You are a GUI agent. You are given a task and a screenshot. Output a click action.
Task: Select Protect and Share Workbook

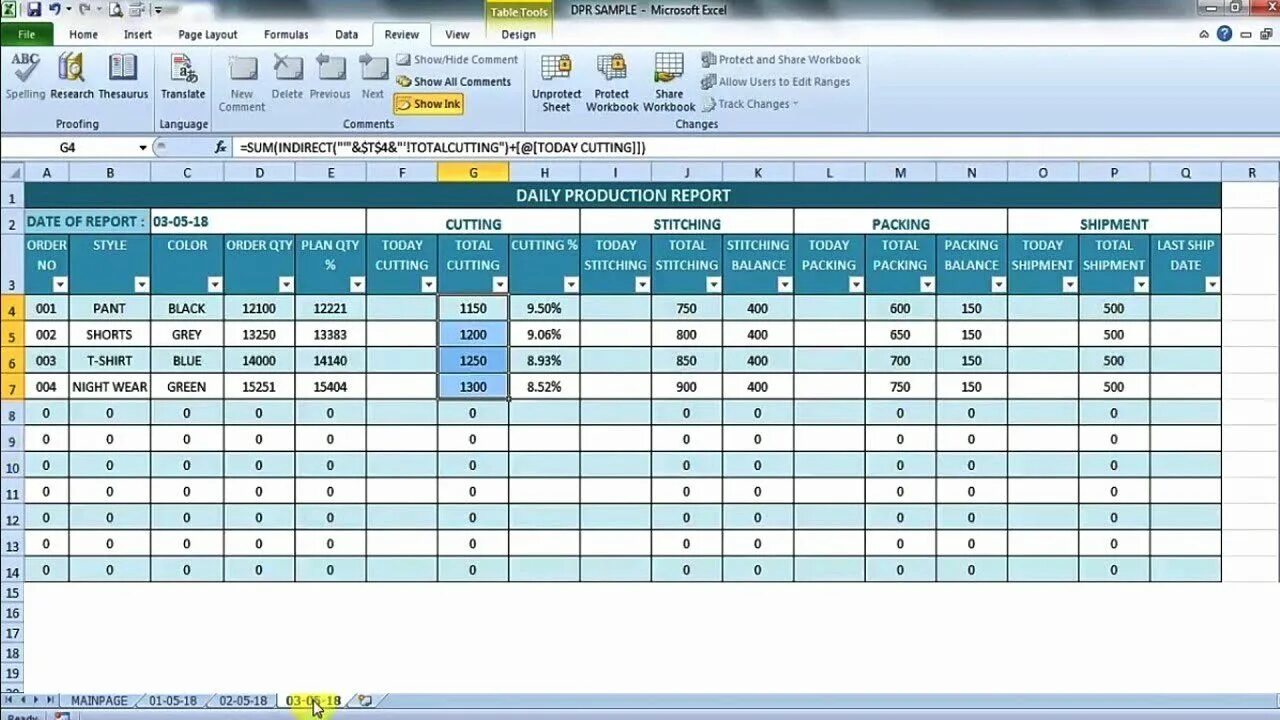[780, 59]
